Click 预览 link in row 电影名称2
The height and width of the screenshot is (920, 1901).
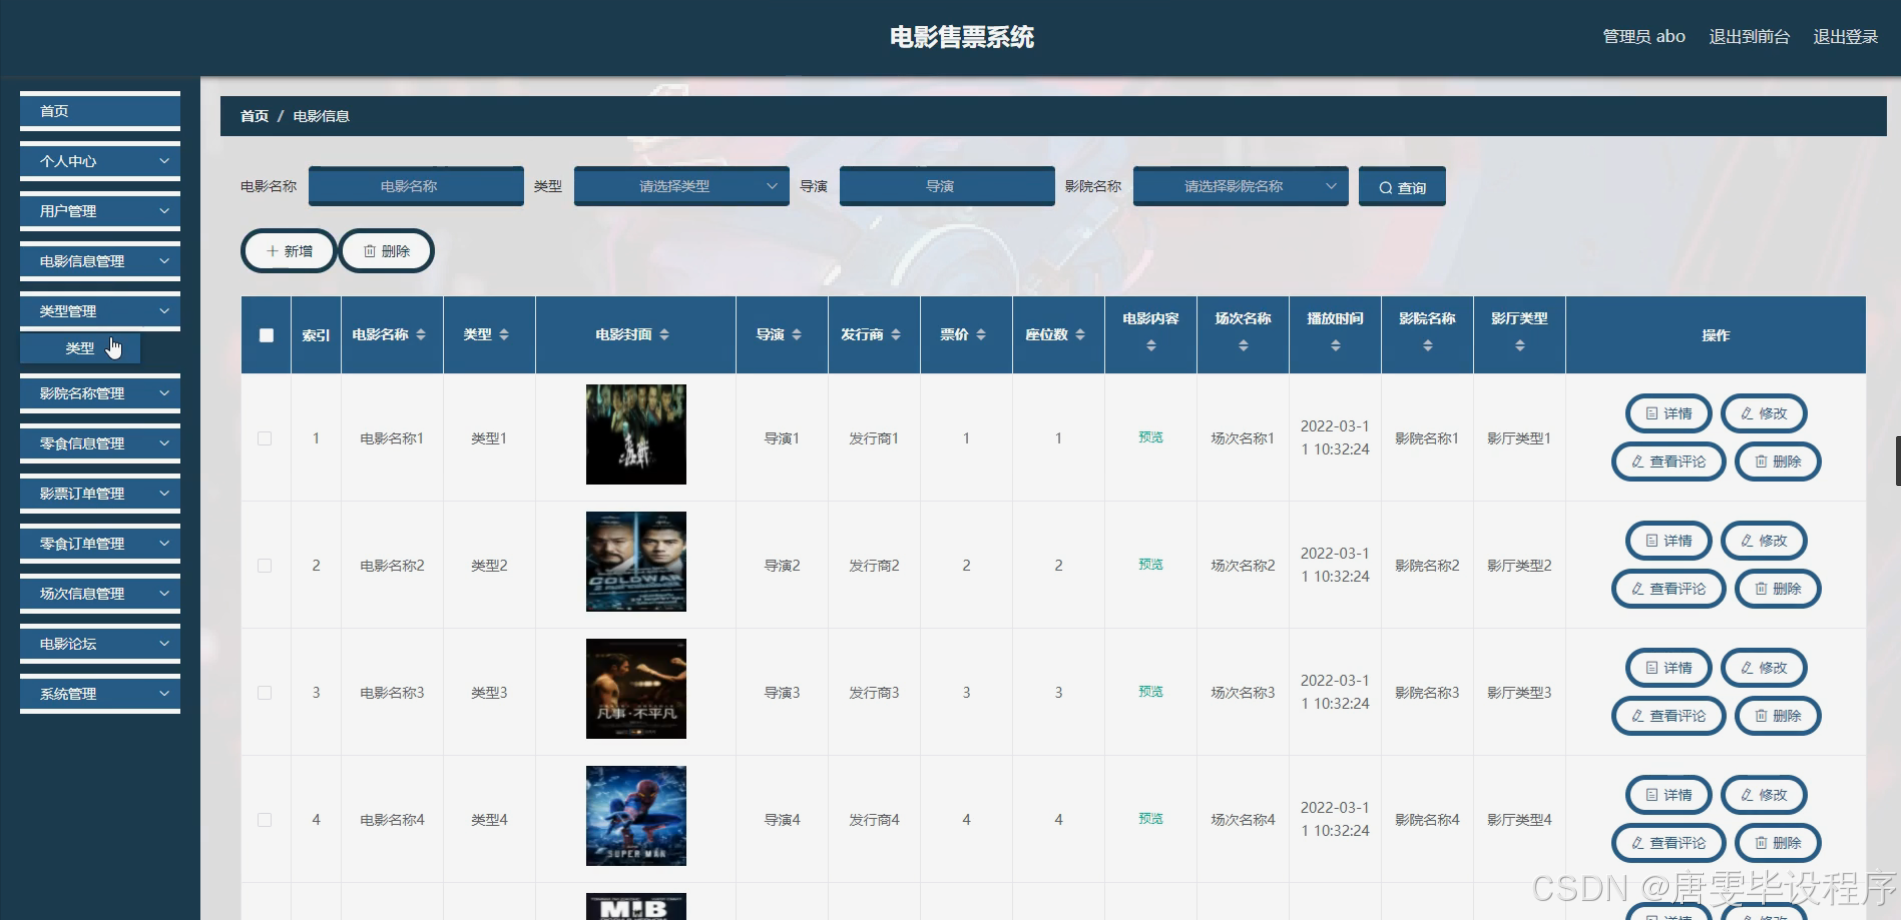(x=1151, y=564)
